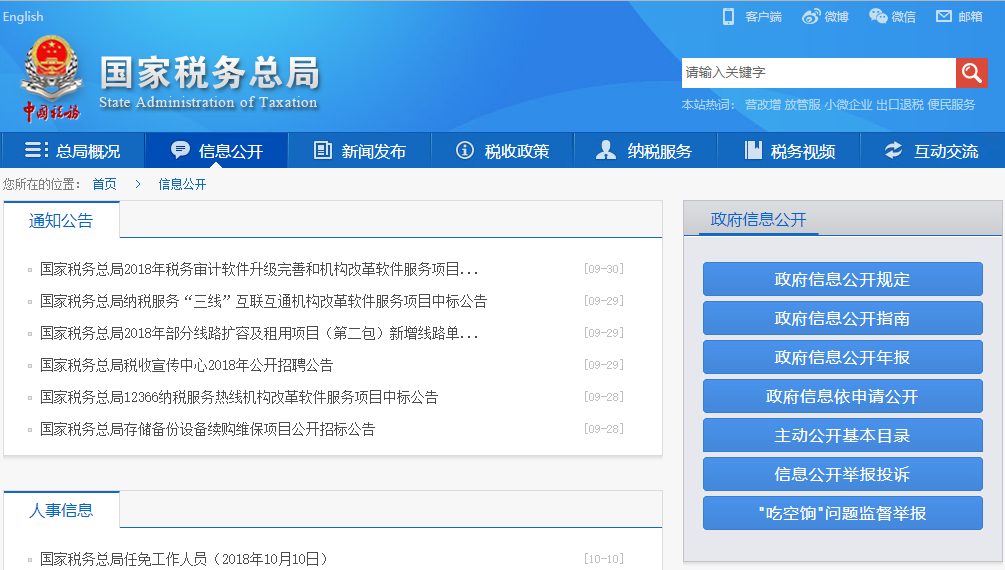
Task: Click the breadcrumb chevron arrow separator
Action: click(138, 185)
